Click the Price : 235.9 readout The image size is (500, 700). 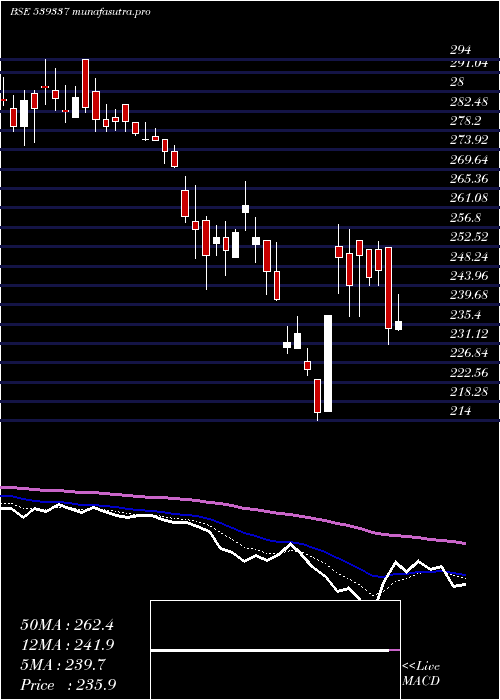click(x=68, y=685)
